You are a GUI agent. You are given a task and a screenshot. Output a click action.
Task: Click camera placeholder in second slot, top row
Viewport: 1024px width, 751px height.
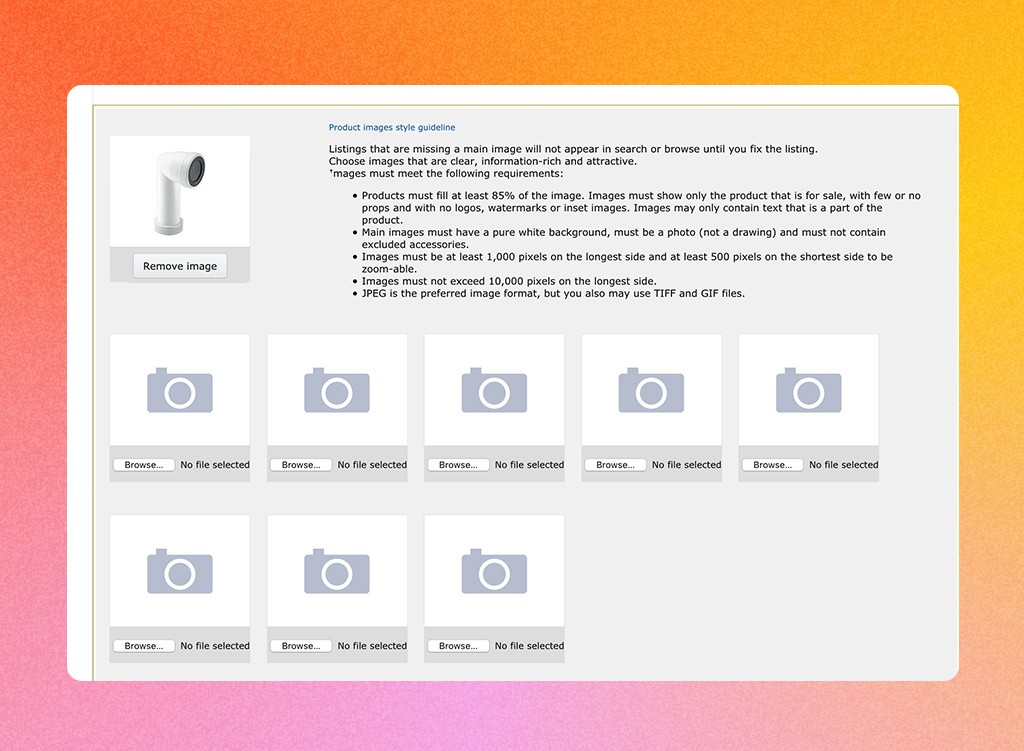click(x=337, y=390)
